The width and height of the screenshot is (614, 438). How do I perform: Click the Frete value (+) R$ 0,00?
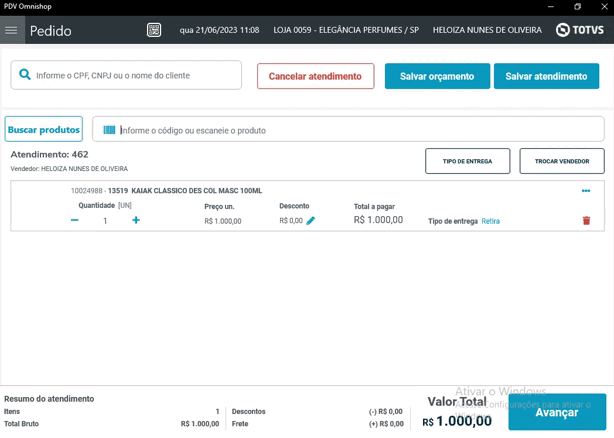click(386, 424)
